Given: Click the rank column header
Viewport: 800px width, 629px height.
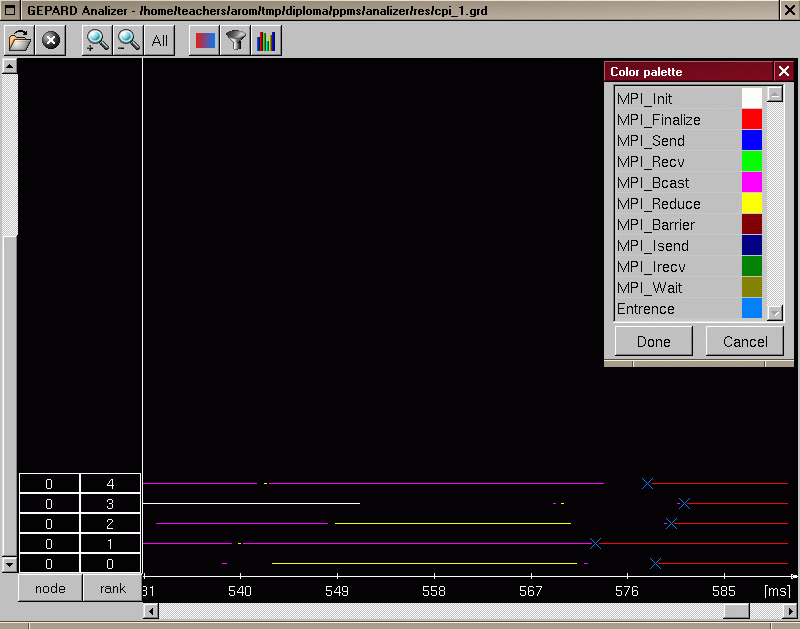Looking at the screenshot, I should 112,589.
